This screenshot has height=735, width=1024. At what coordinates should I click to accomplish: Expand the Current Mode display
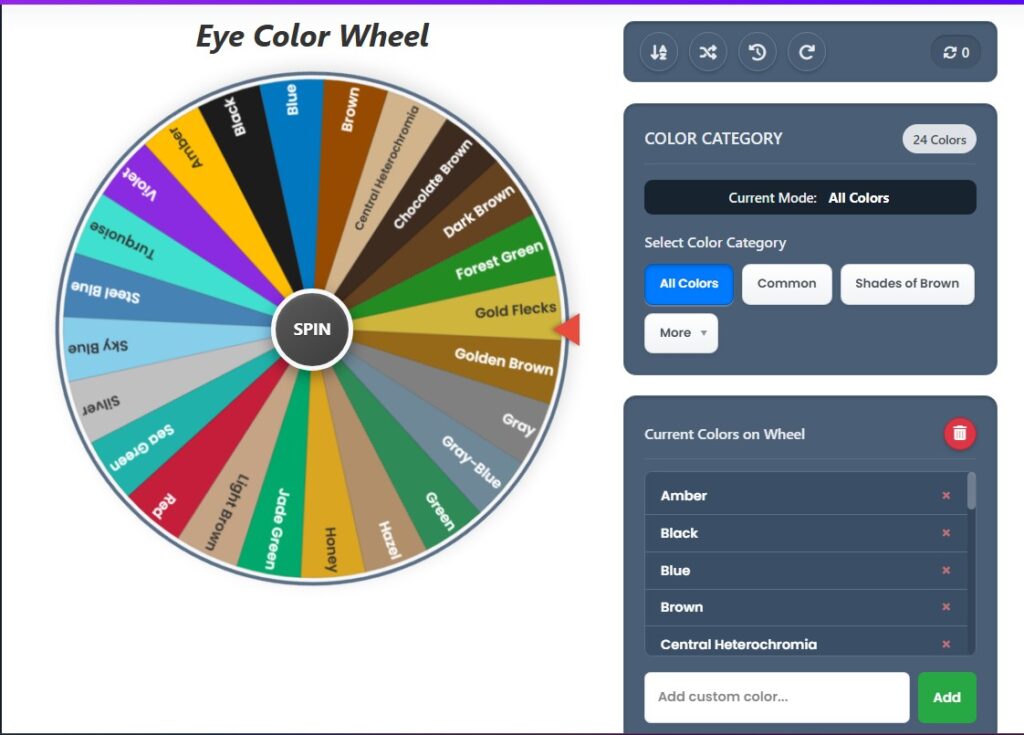pyautogui.click(x=811, y=197)
